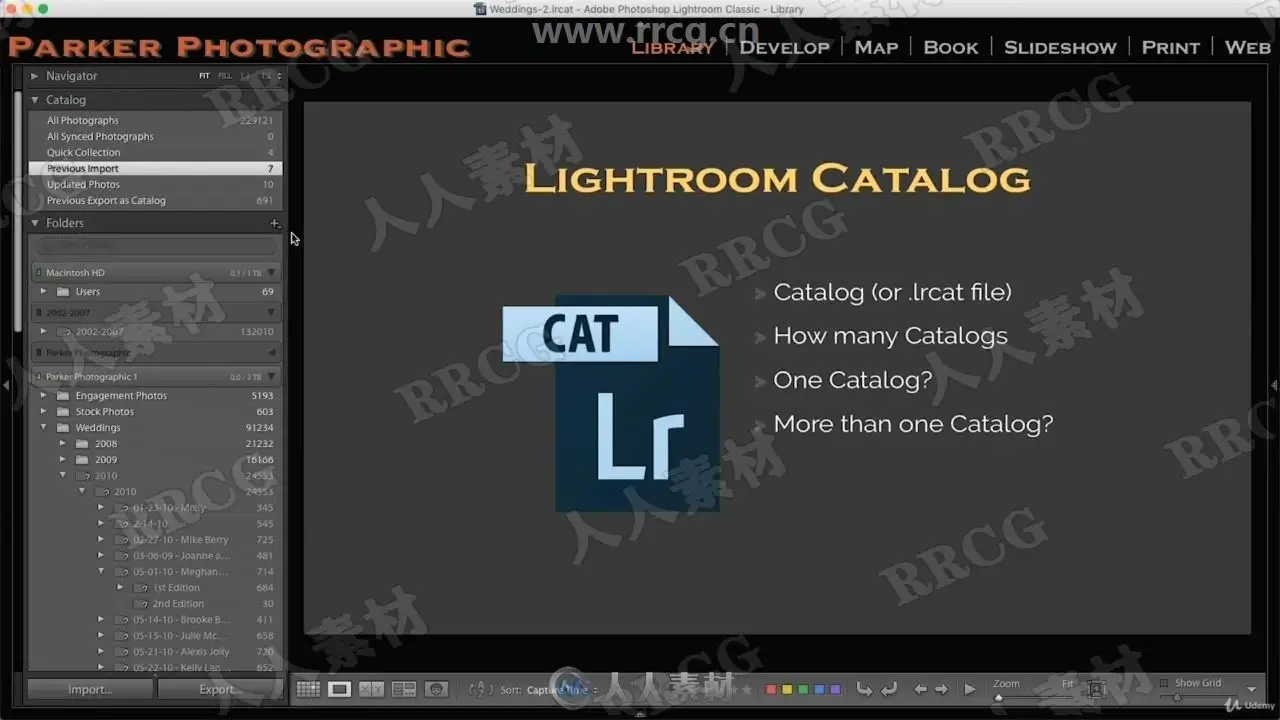Screen dimensions: 1280x720
Task: Rotate photo counterclockwise
Action: click(x=864, y=689)
